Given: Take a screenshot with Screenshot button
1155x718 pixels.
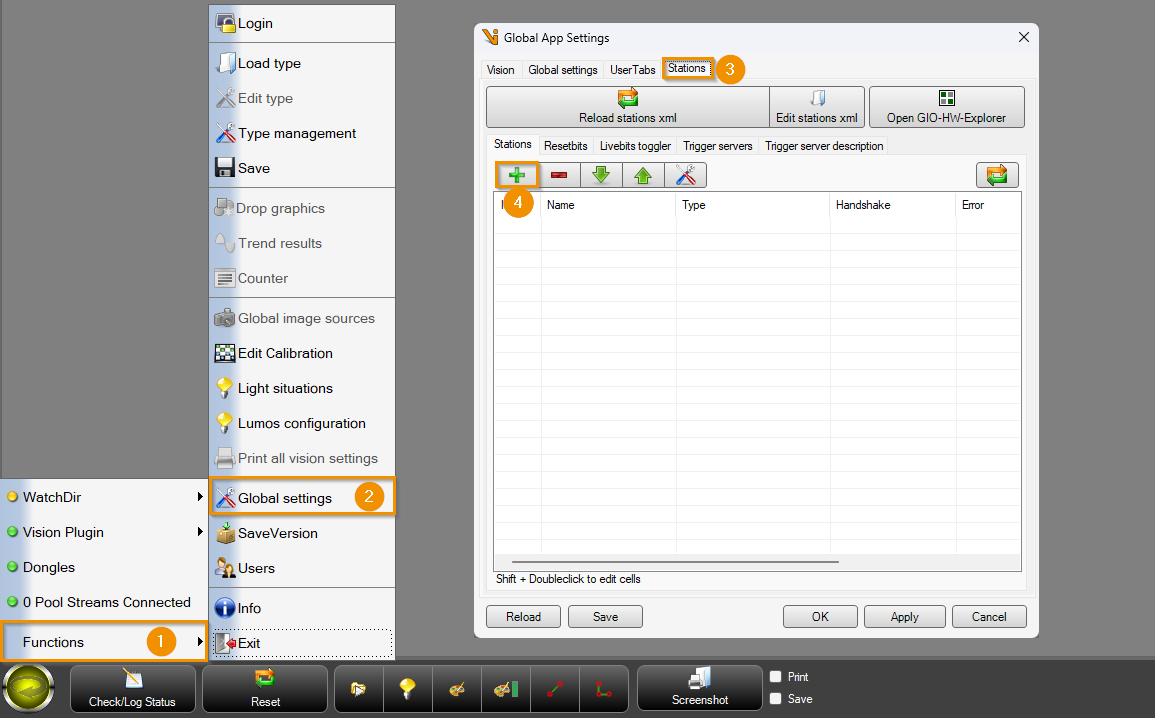Looking at the screenshot, I should [x=700, y=689].
